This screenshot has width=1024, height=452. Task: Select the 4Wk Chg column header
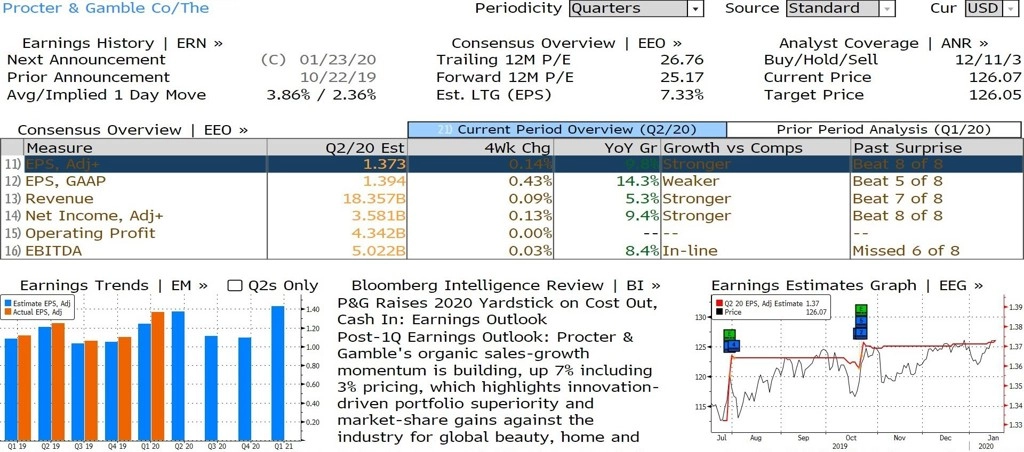click(481, 148)
